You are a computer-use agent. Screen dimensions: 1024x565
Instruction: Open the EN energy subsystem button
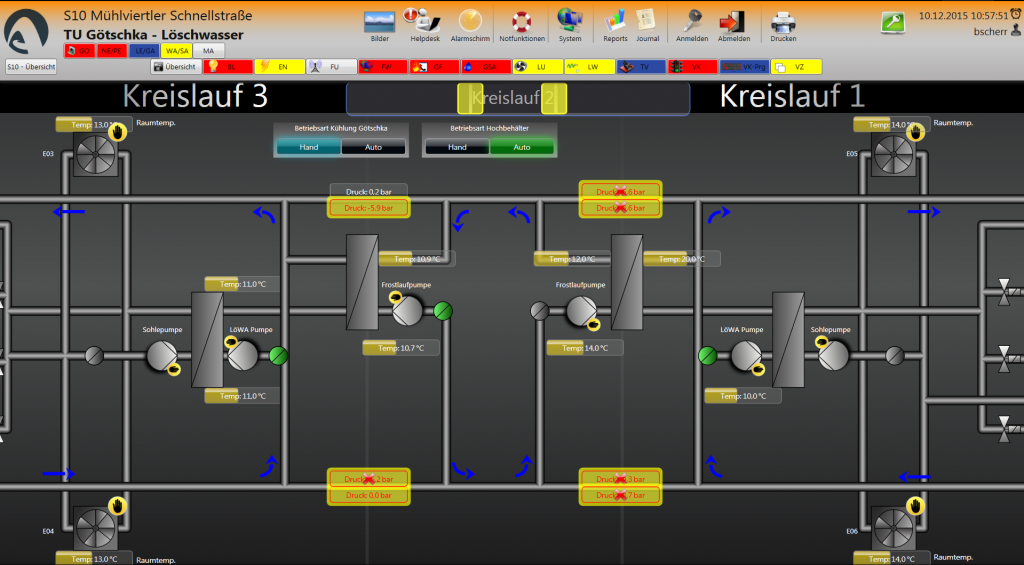pos(280,67)
